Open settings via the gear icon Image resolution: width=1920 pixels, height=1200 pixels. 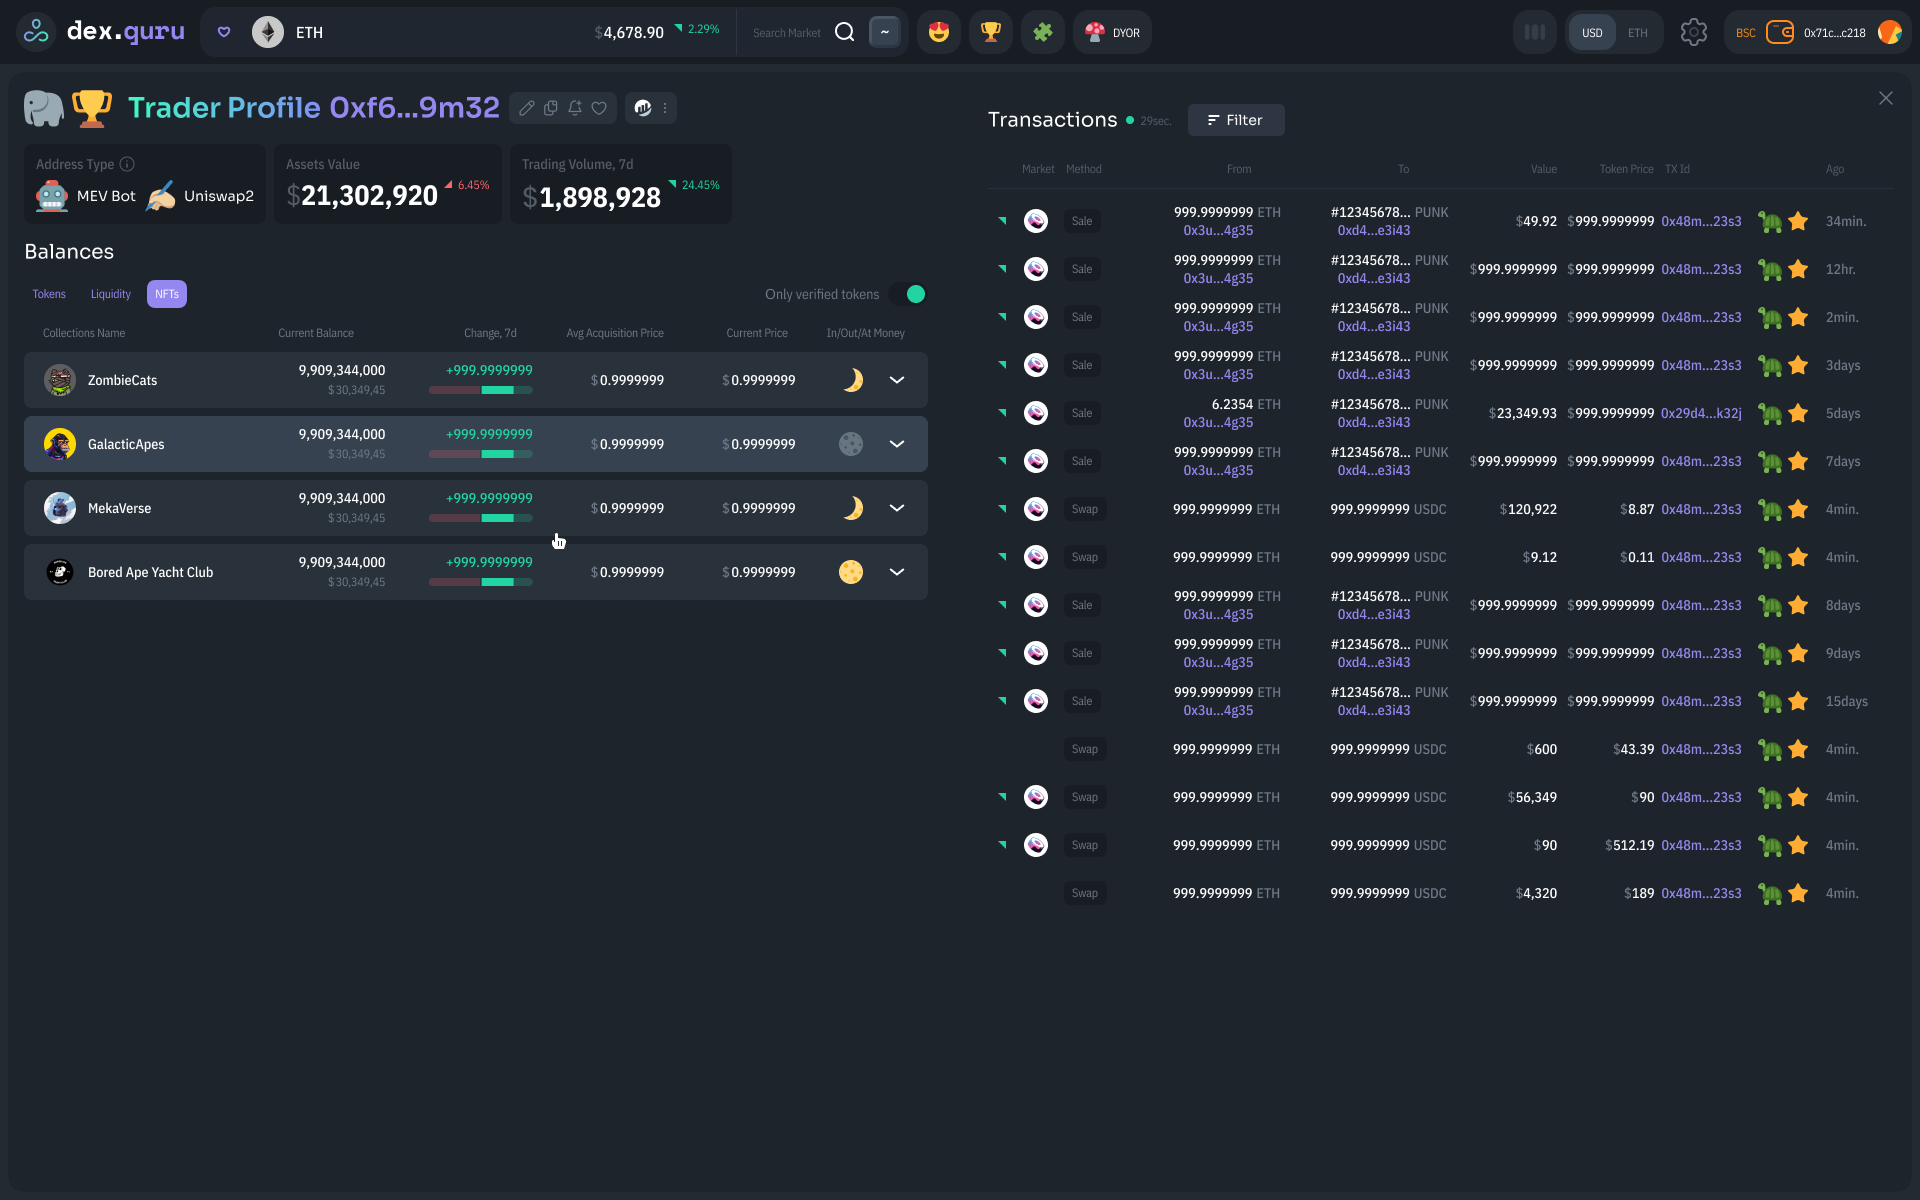pos(1694,32)
